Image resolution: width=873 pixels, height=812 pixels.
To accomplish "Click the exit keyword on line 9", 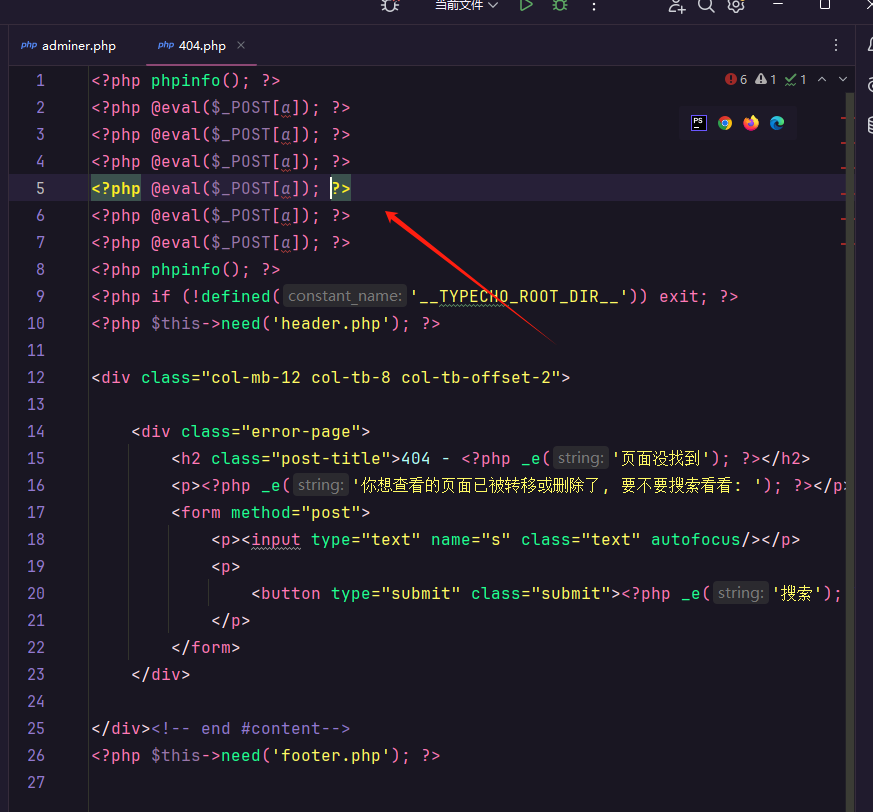I will coord(679,296).
